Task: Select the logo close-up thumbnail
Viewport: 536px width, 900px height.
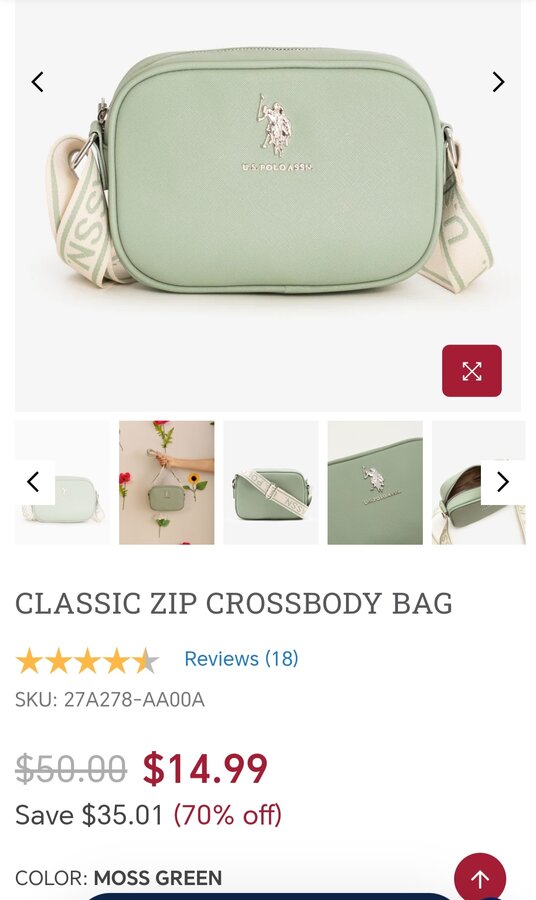Action: tap(375, 483)
